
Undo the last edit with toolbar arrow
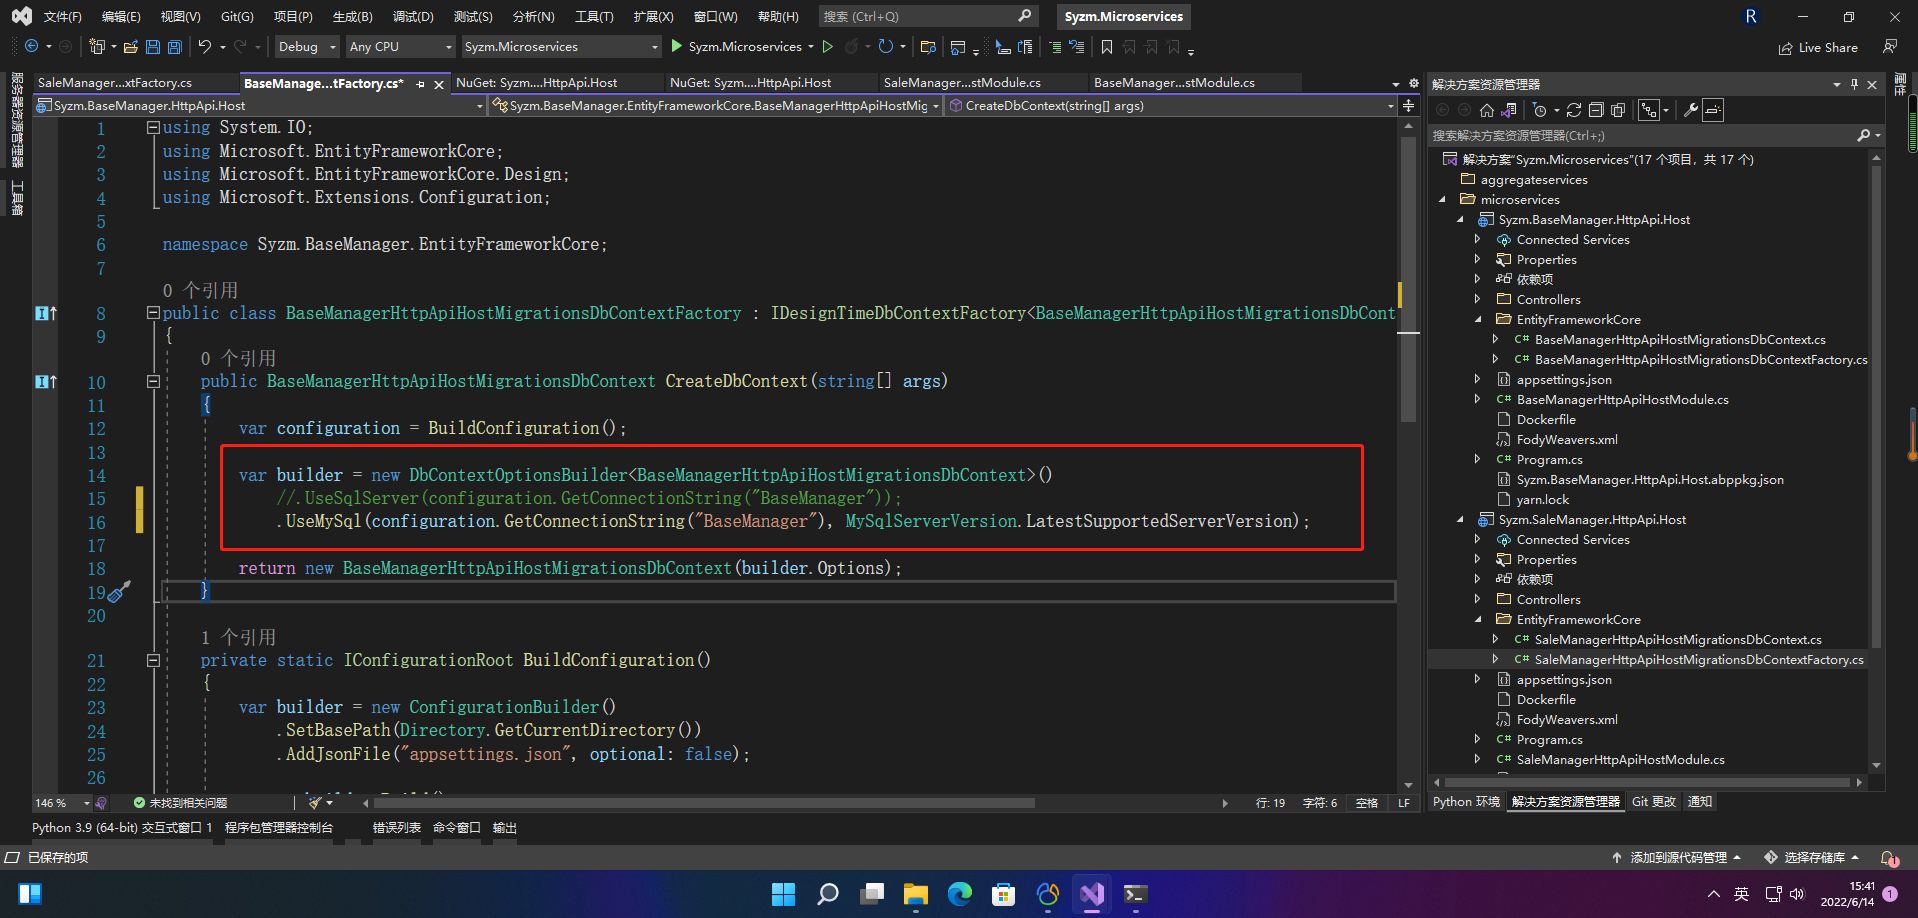(205, 46)
